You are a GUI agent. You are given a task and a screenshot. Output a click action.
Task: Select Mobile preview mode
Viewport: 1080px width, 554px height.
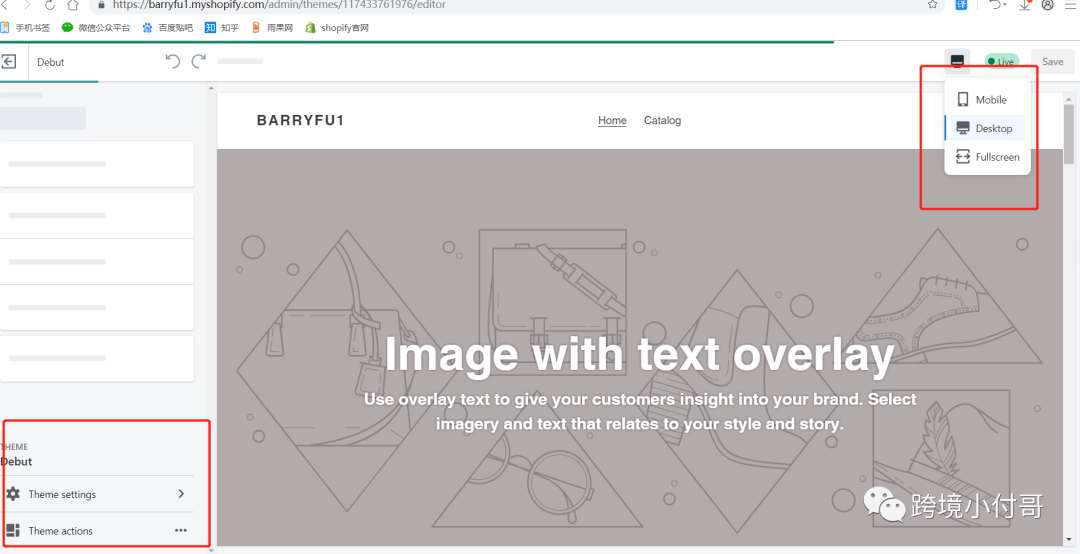point(987,100)
